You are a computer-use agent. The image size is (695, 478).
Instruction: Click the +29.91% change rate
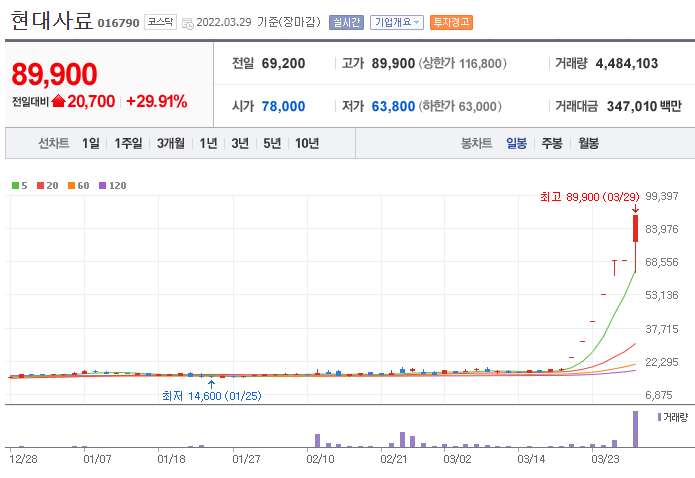coord(156,102)
